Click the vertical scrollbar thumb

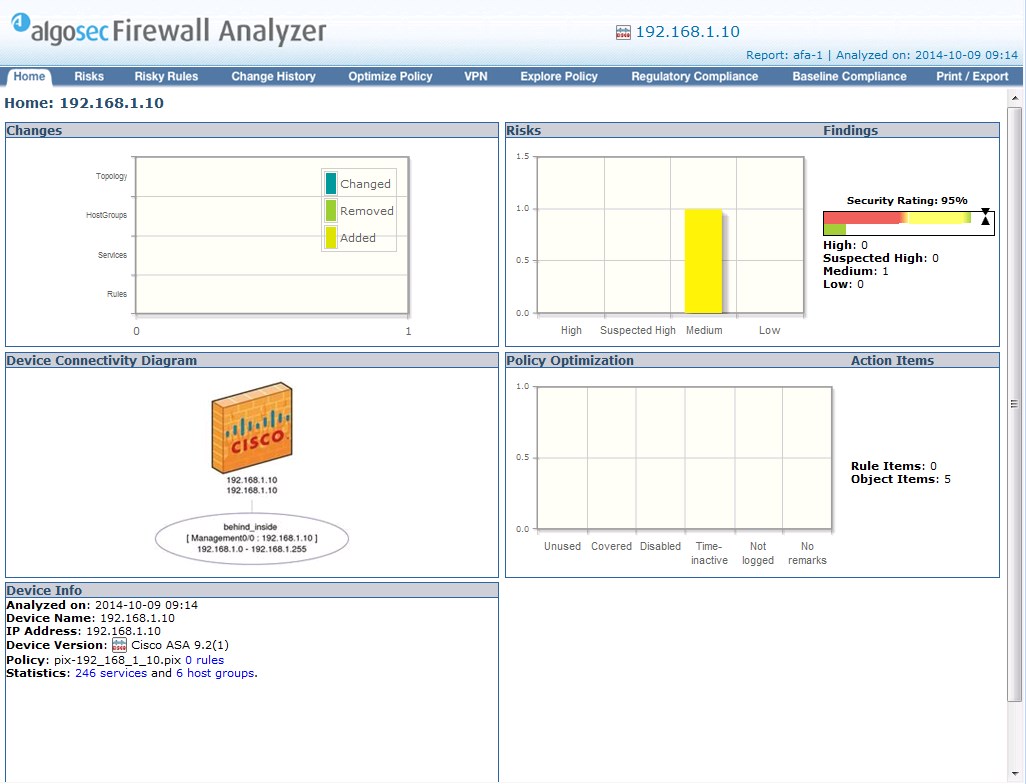(x=1015, y=404)
